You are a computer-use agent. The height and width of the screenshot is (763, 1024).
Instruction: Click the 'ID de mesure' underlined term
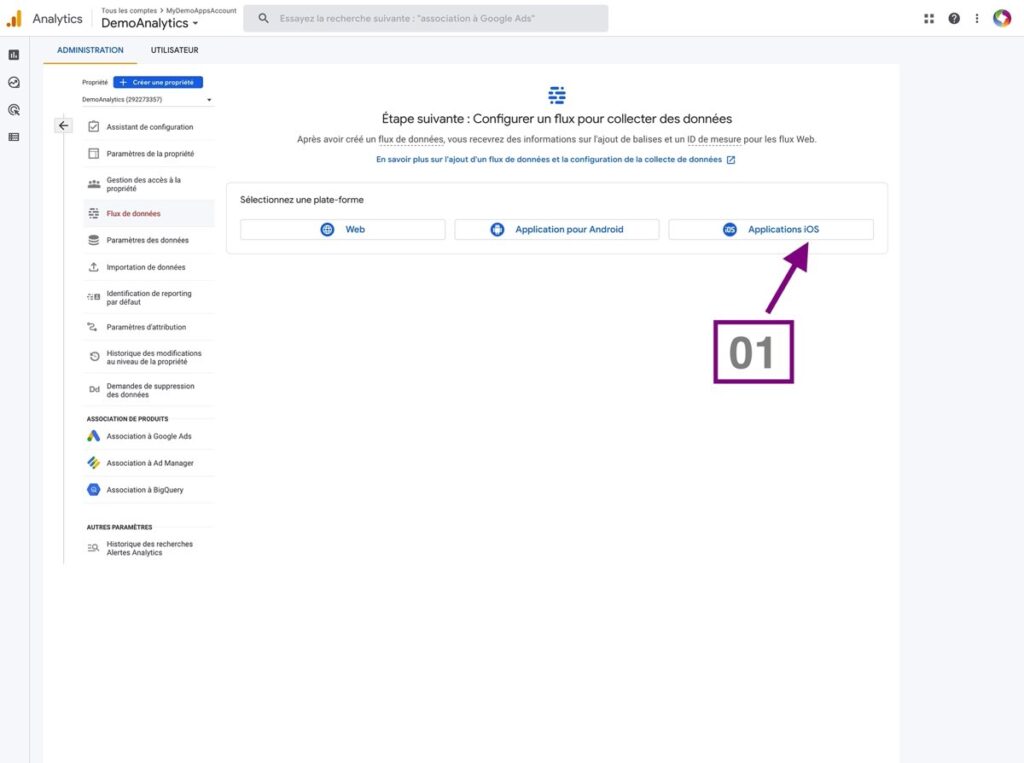tap(714, 139)
